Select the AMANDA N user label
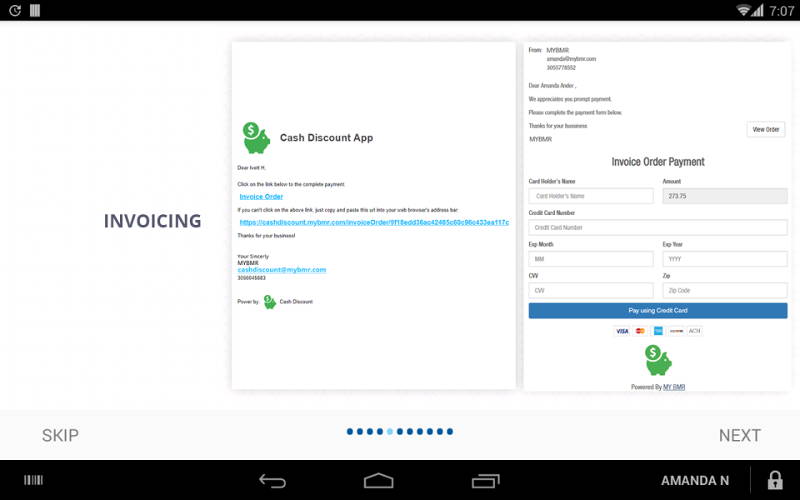Screen dimensions: 800x500 (x=695, y=481)
